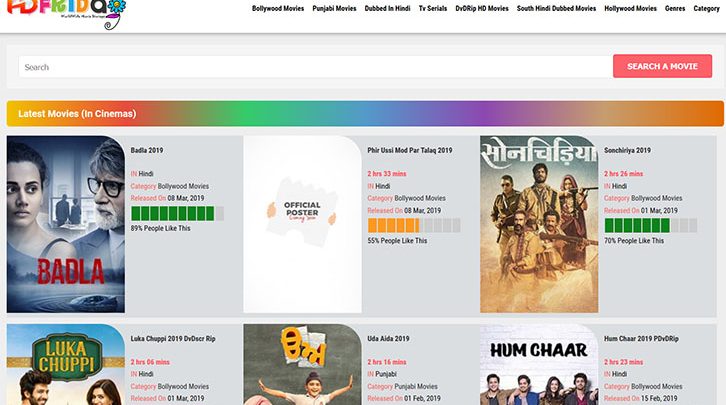Open the Punjabi Movies menu
The height and width of the screenshot is (405, 726).
pyautogui.click(x=334, y=8)
